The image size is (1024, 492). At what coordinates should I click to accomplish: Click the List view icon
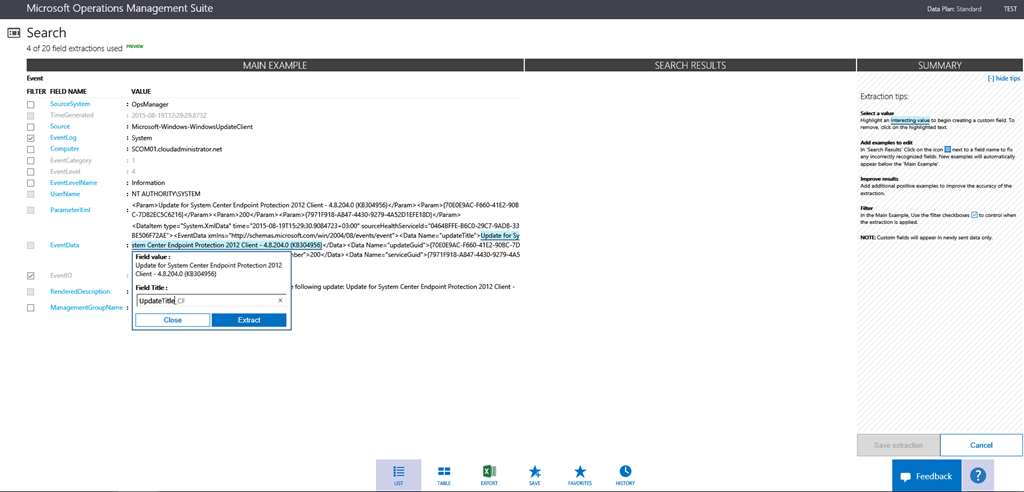[x=398, y=472]
